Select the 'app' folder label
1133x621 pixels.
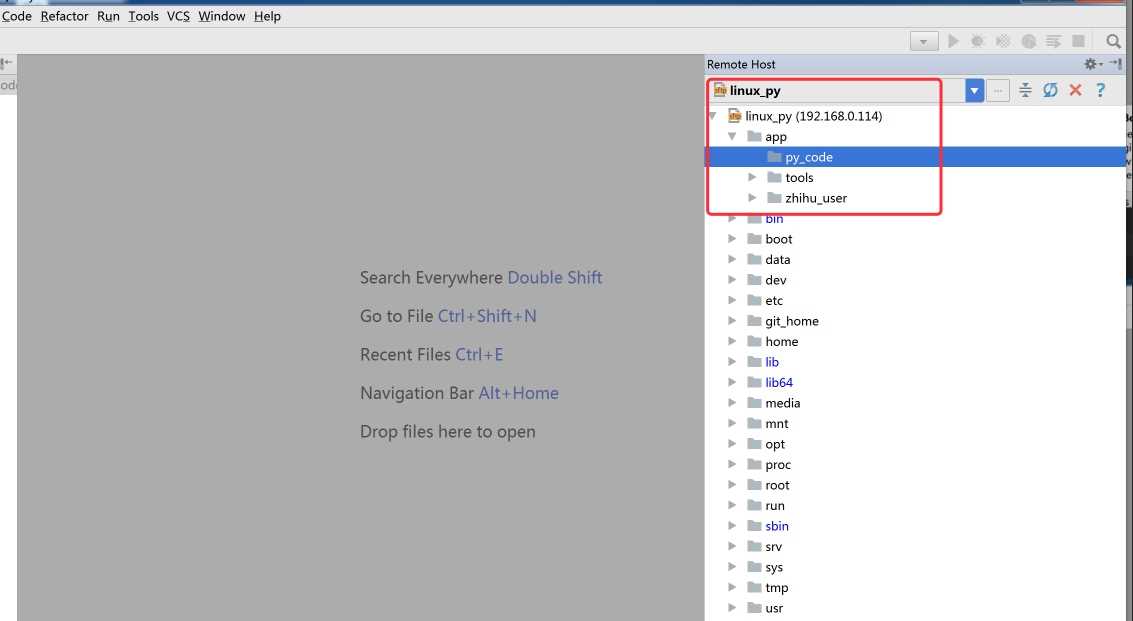click(776, 137)
